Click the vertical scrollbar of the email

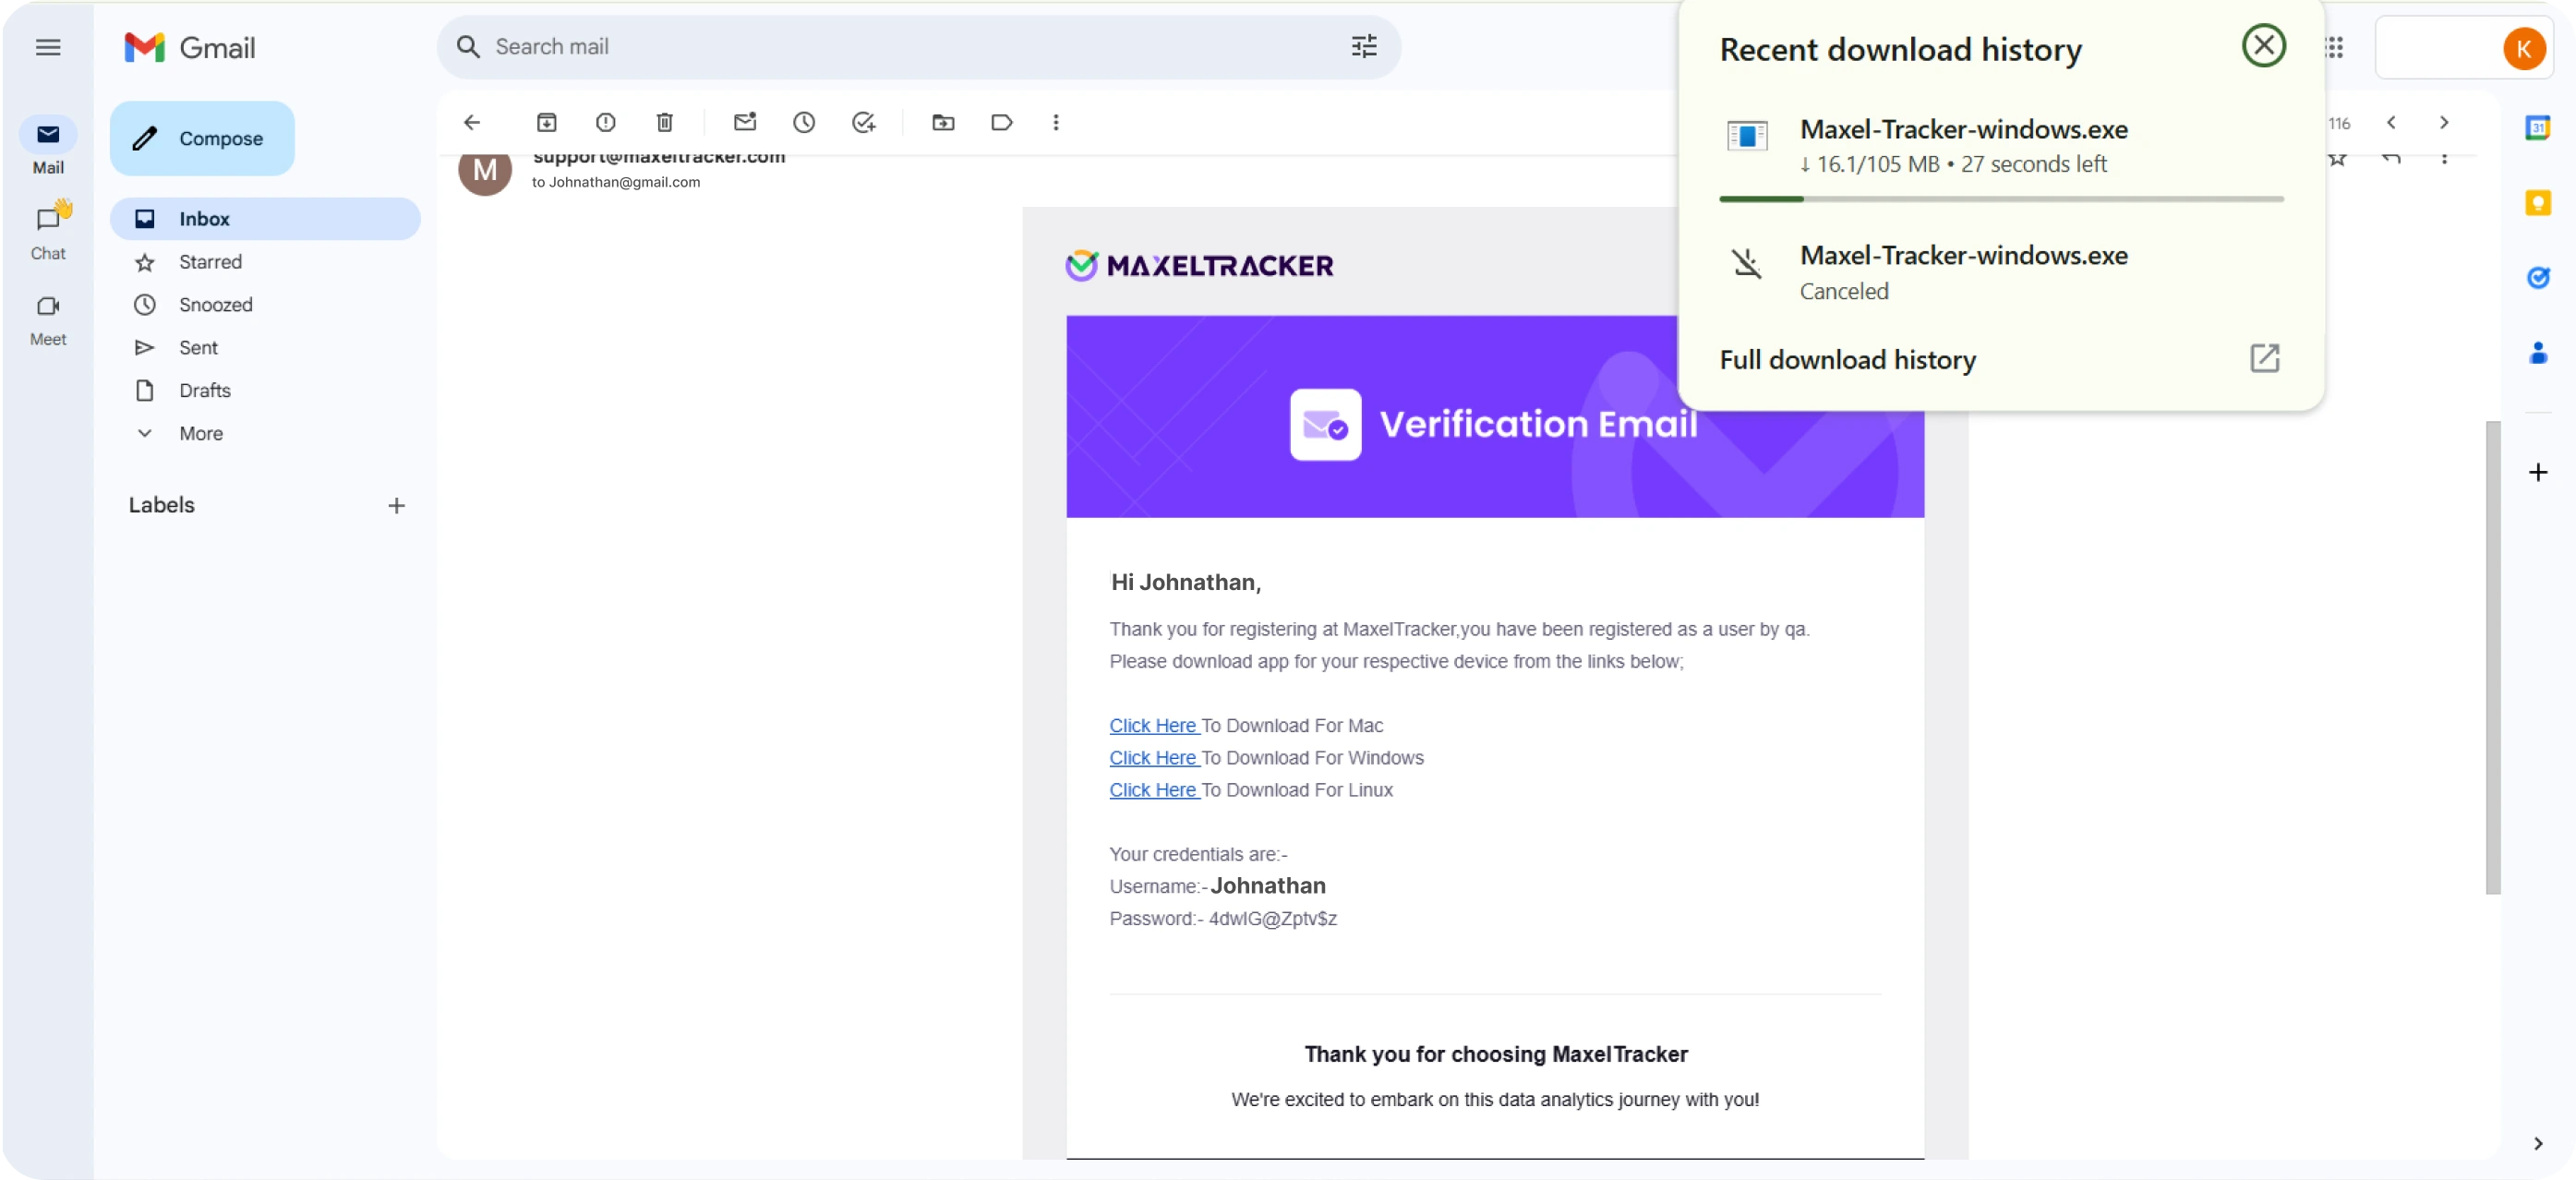[2493, 657]
